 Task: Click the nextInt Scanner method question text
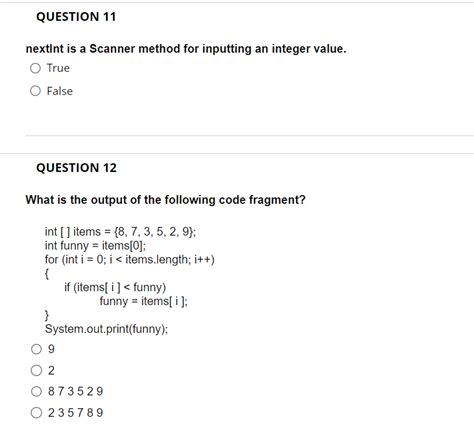click(x=186, y=49)
